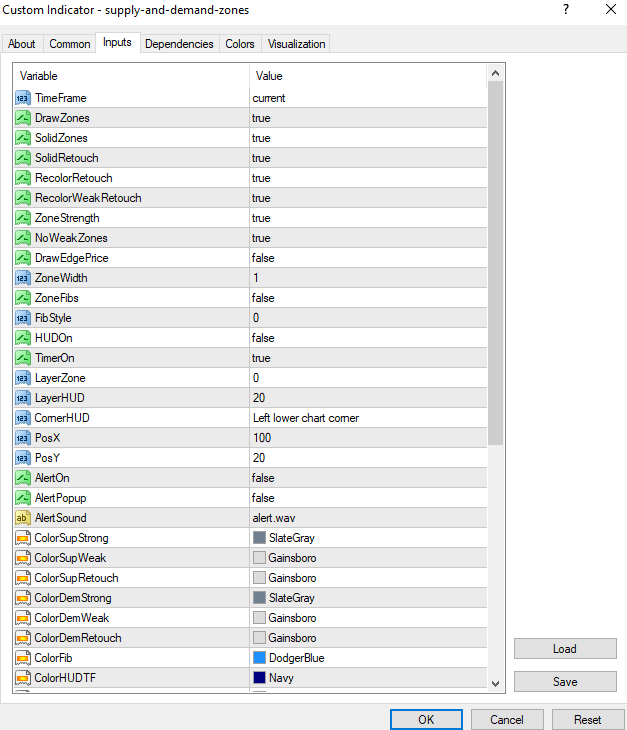
Task: Open the About tab
Action: coord(22,44)
